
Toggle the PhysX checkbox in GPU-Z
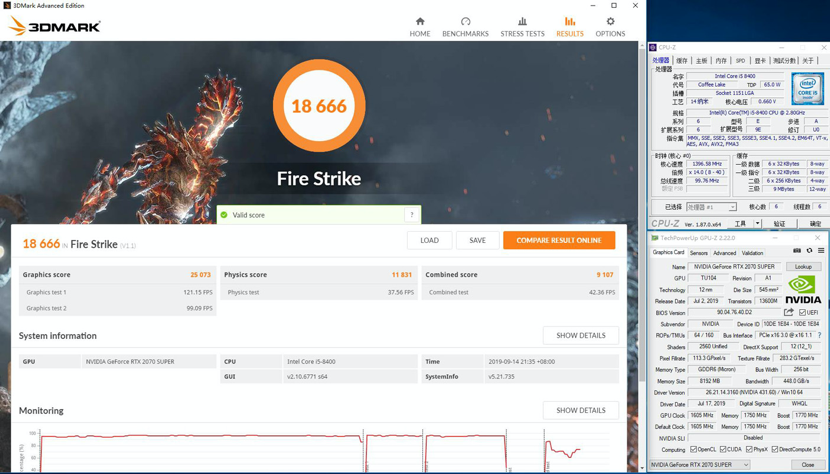tap(749, 450)
